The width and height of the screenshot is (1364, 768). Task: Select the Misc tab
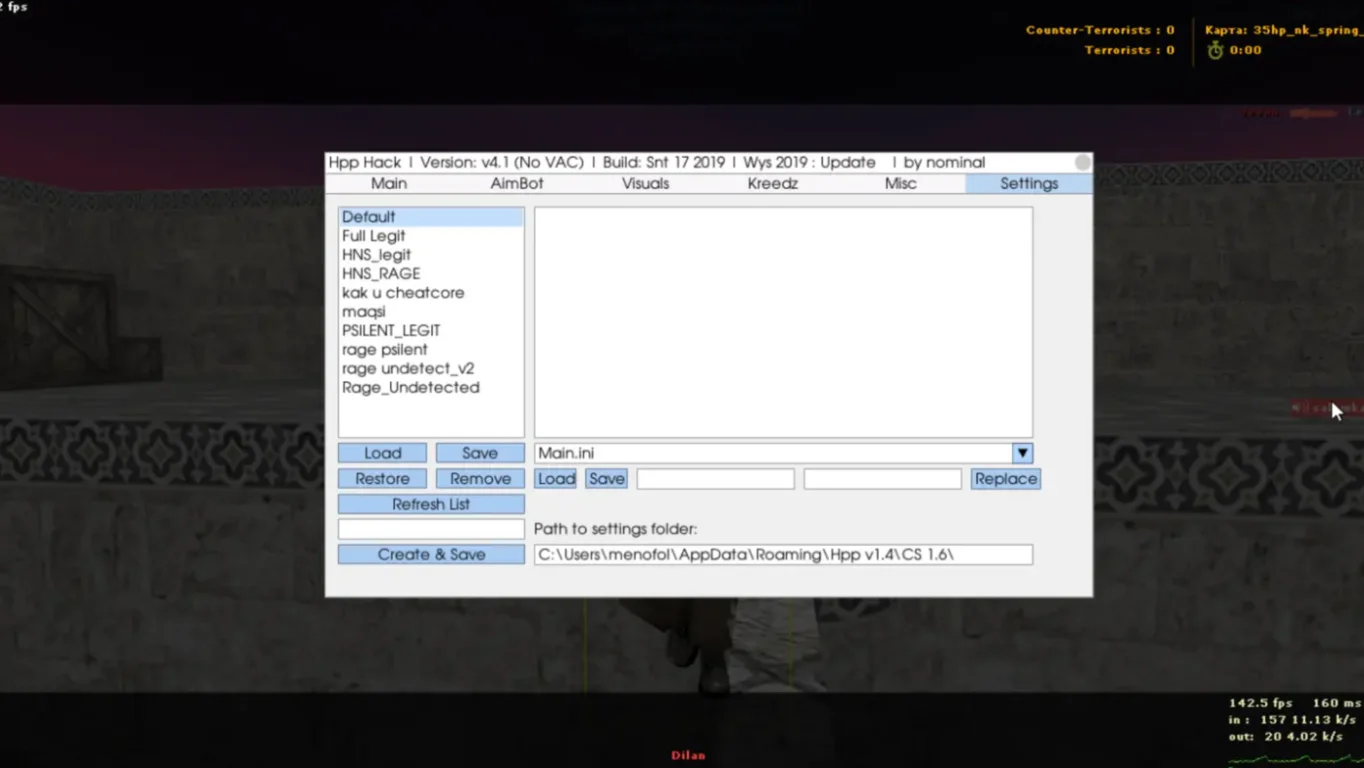pyautogui.click(x=900, y=184)
